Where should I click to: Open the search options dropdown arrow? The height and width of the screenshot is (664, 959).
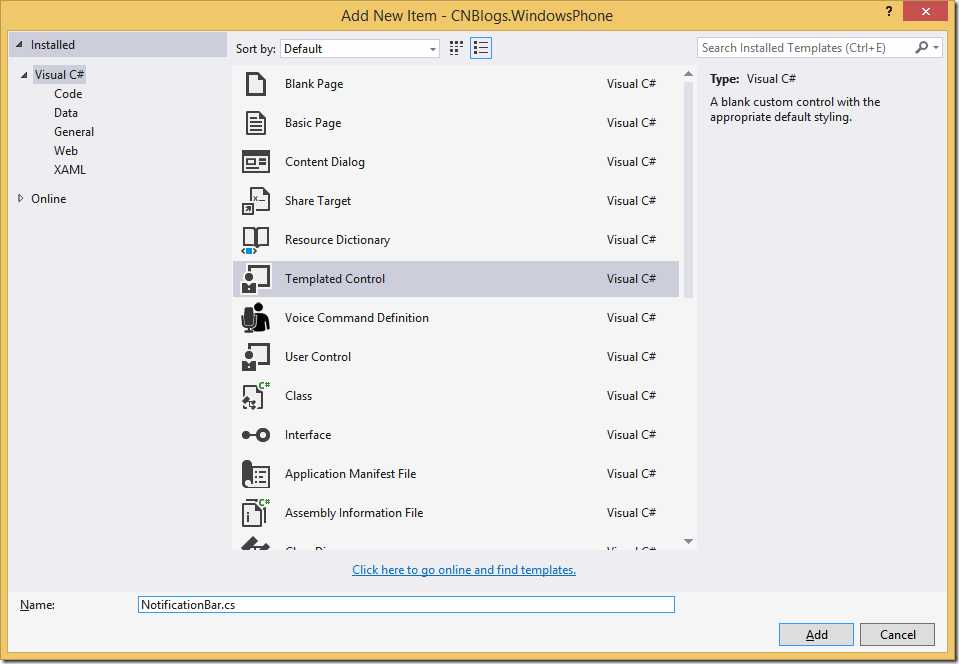click(x=936, y=47)
